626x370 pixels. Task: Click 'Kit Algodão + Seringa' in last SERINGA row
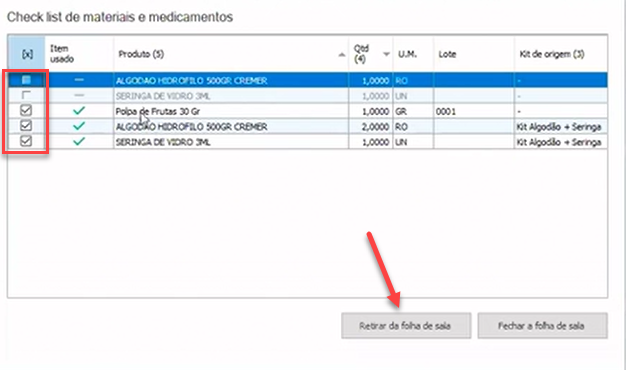pyautogui.click(x=559, y=142)
